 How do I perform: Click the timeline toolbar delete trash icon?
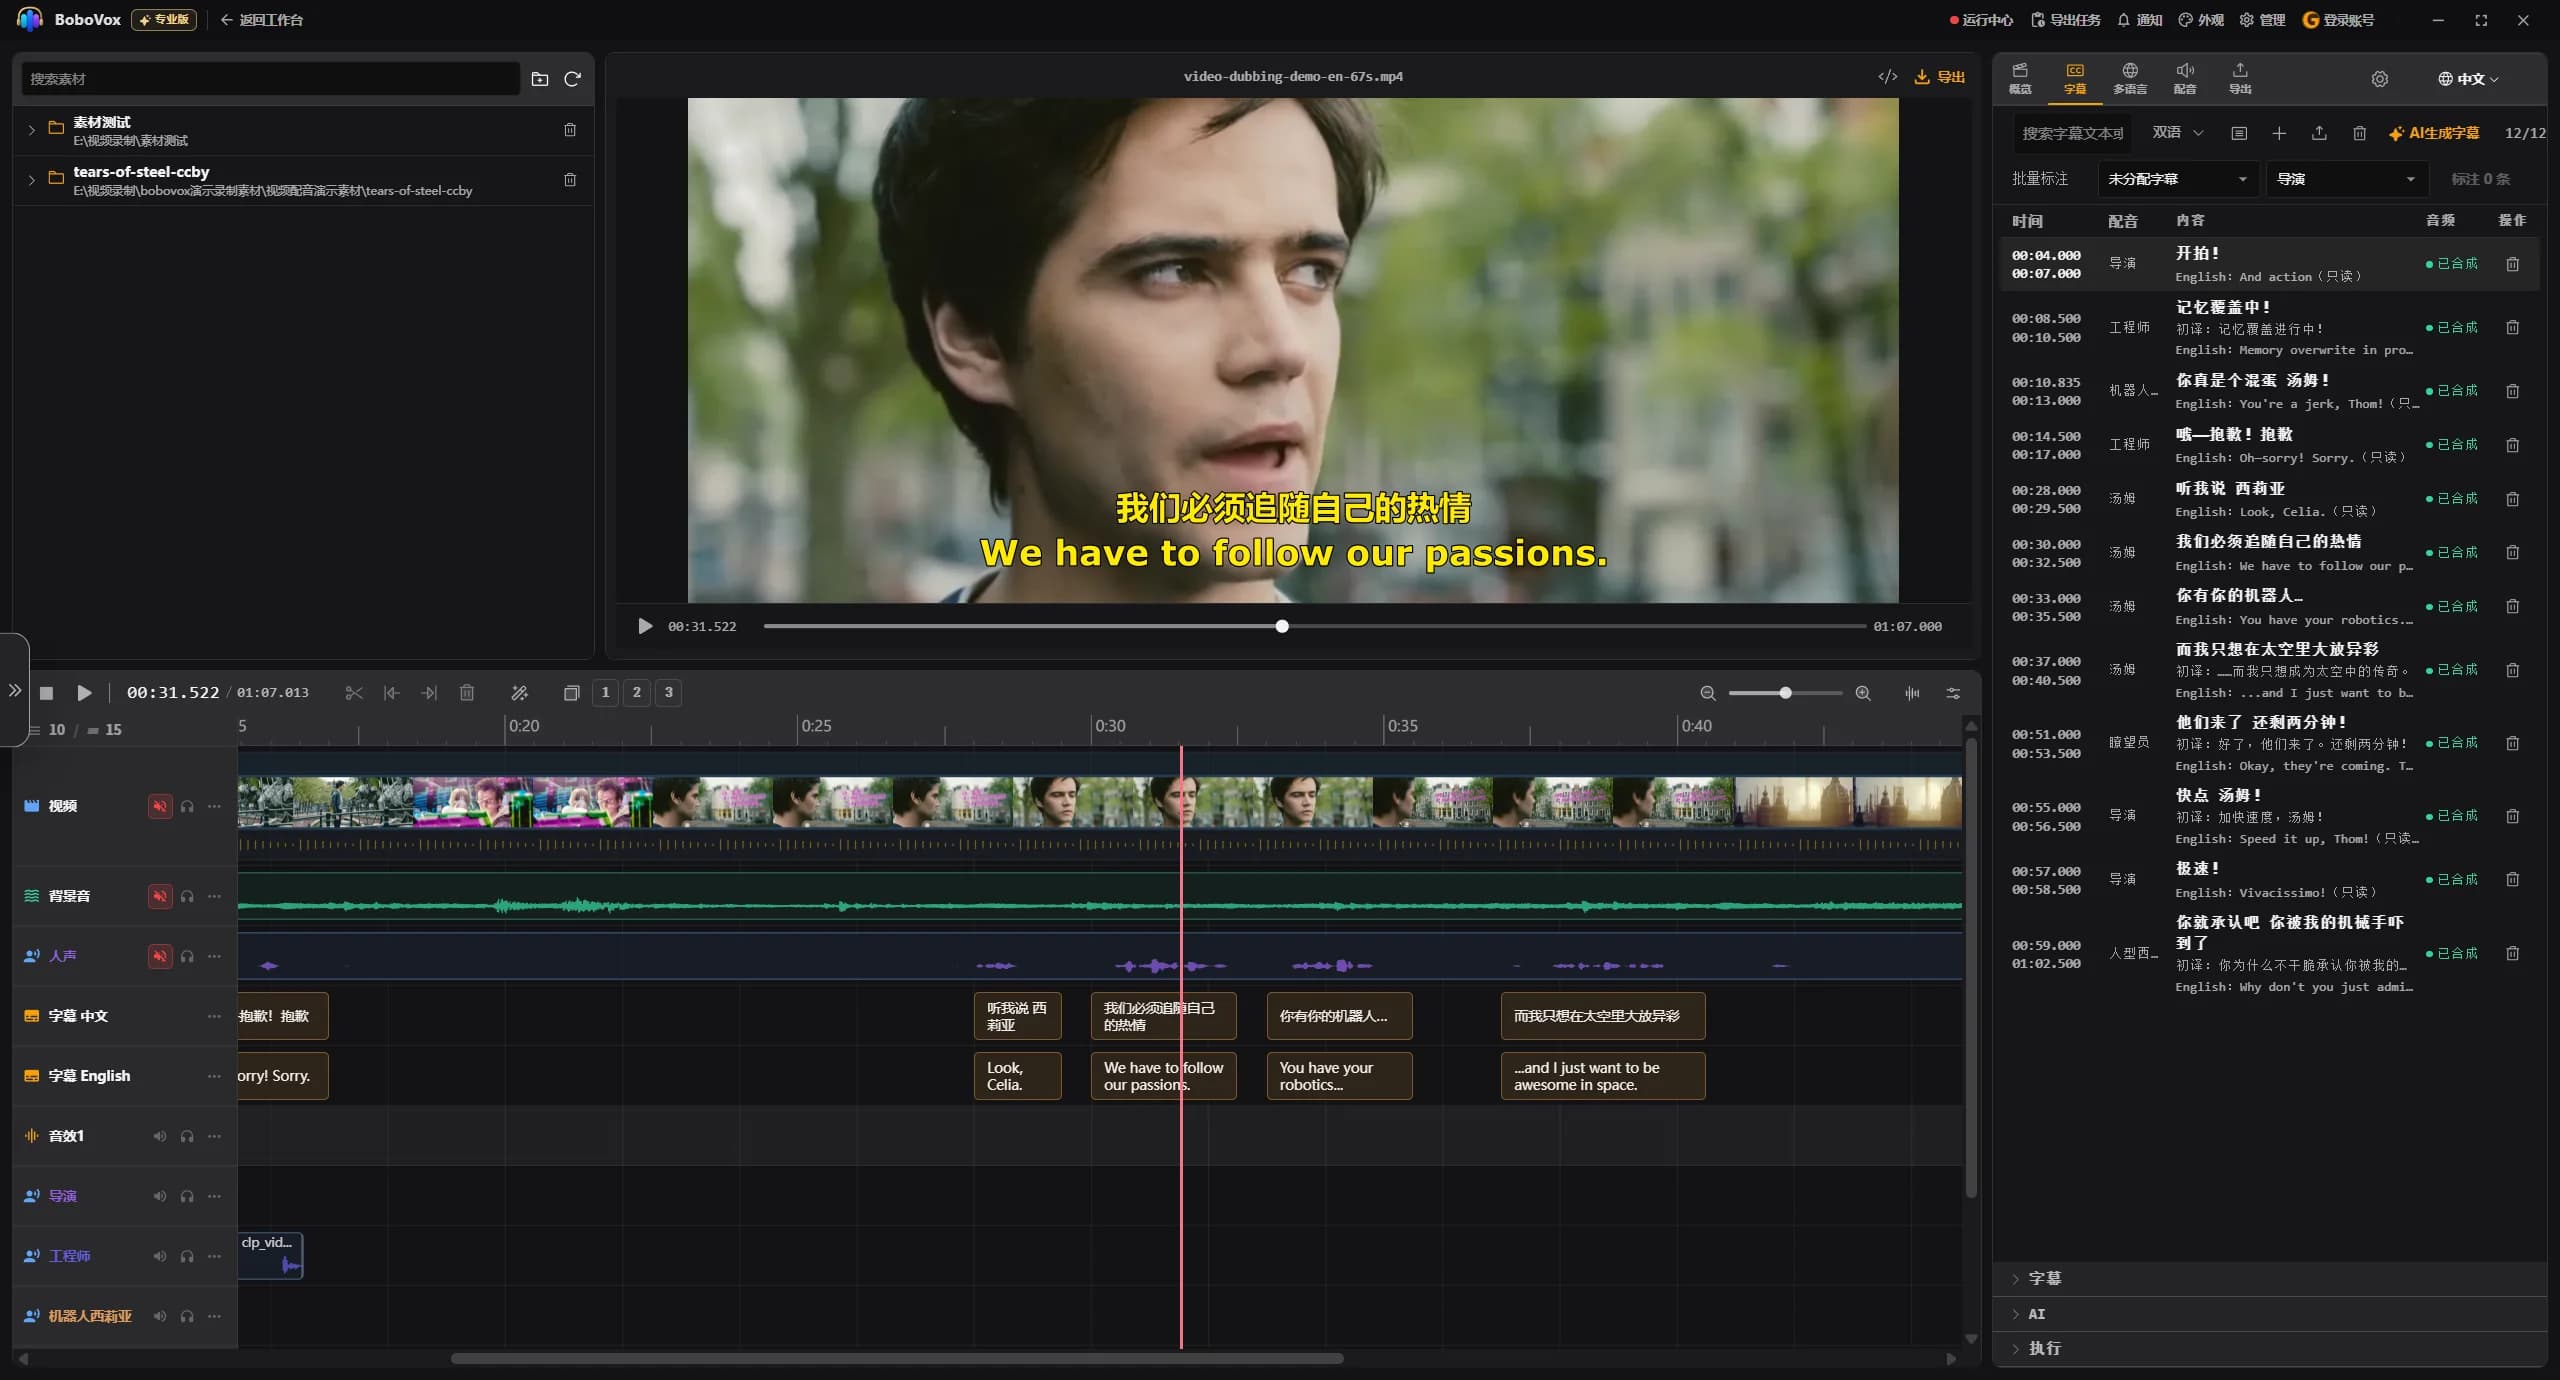[x=467, y=693]
